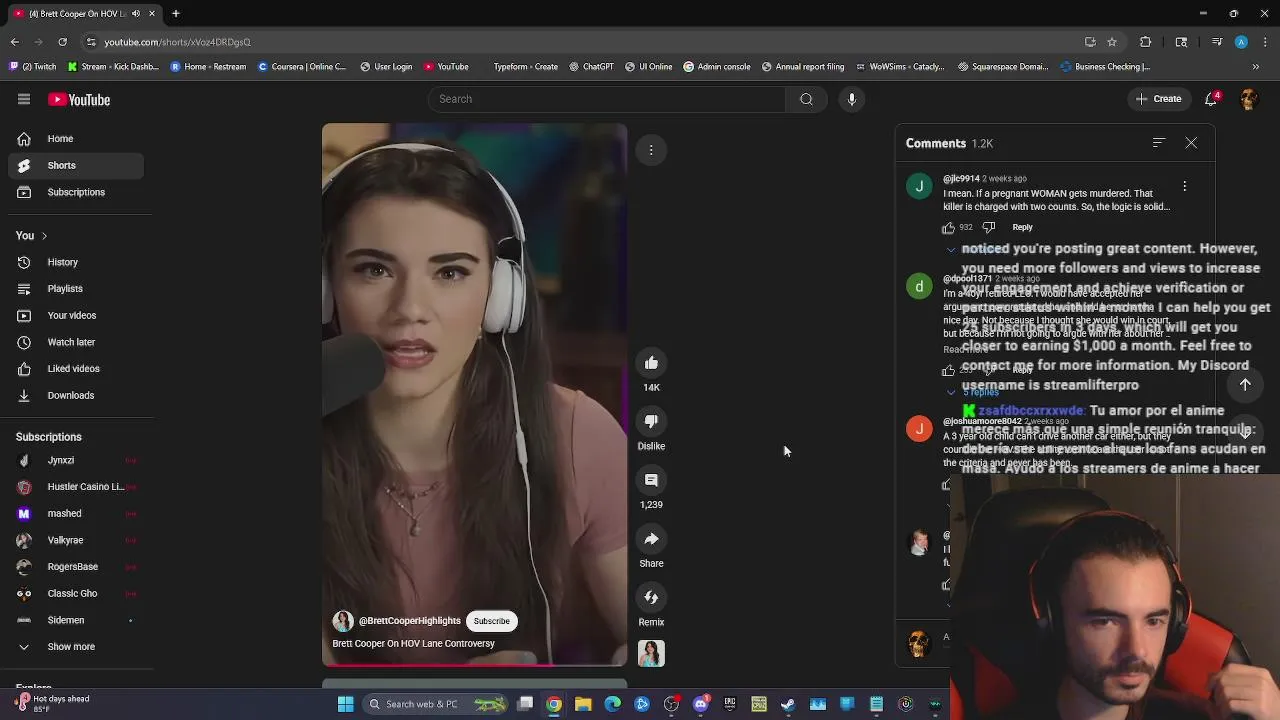Open options menu for @jlc9914 comment
This screenshot has height=720, width=1280.
[1184, 186]
